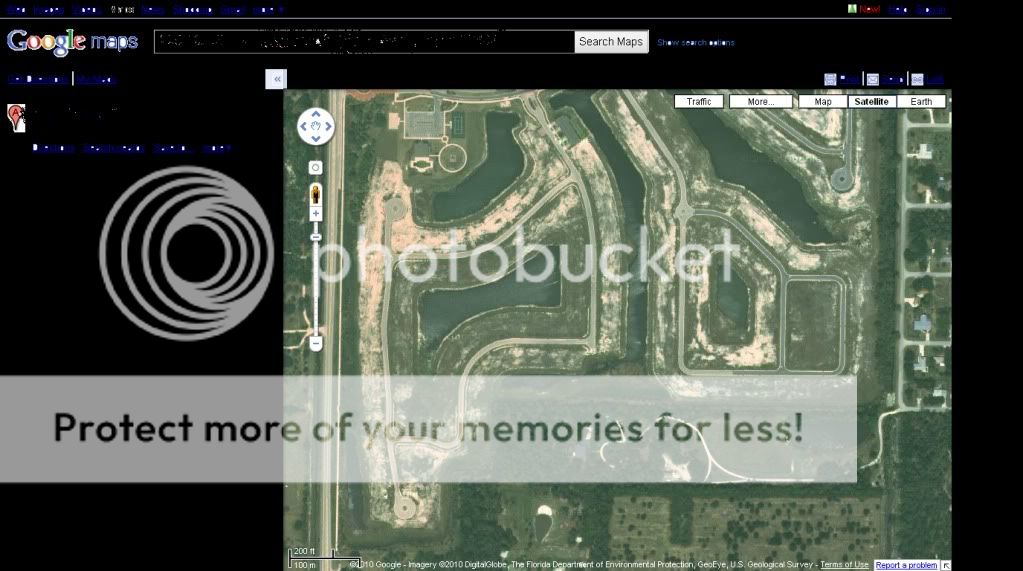The width and height of the screenshot is (1023, 571).
Task: Zoom out with the minus button
Action: point(316,343)
